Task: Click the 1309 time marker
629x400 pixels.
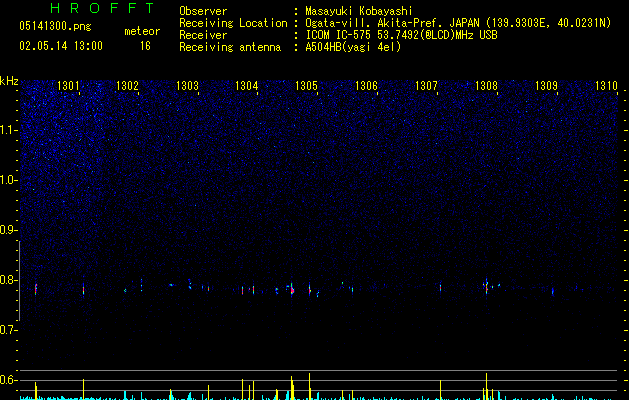Action: click(x=546, y=86)
